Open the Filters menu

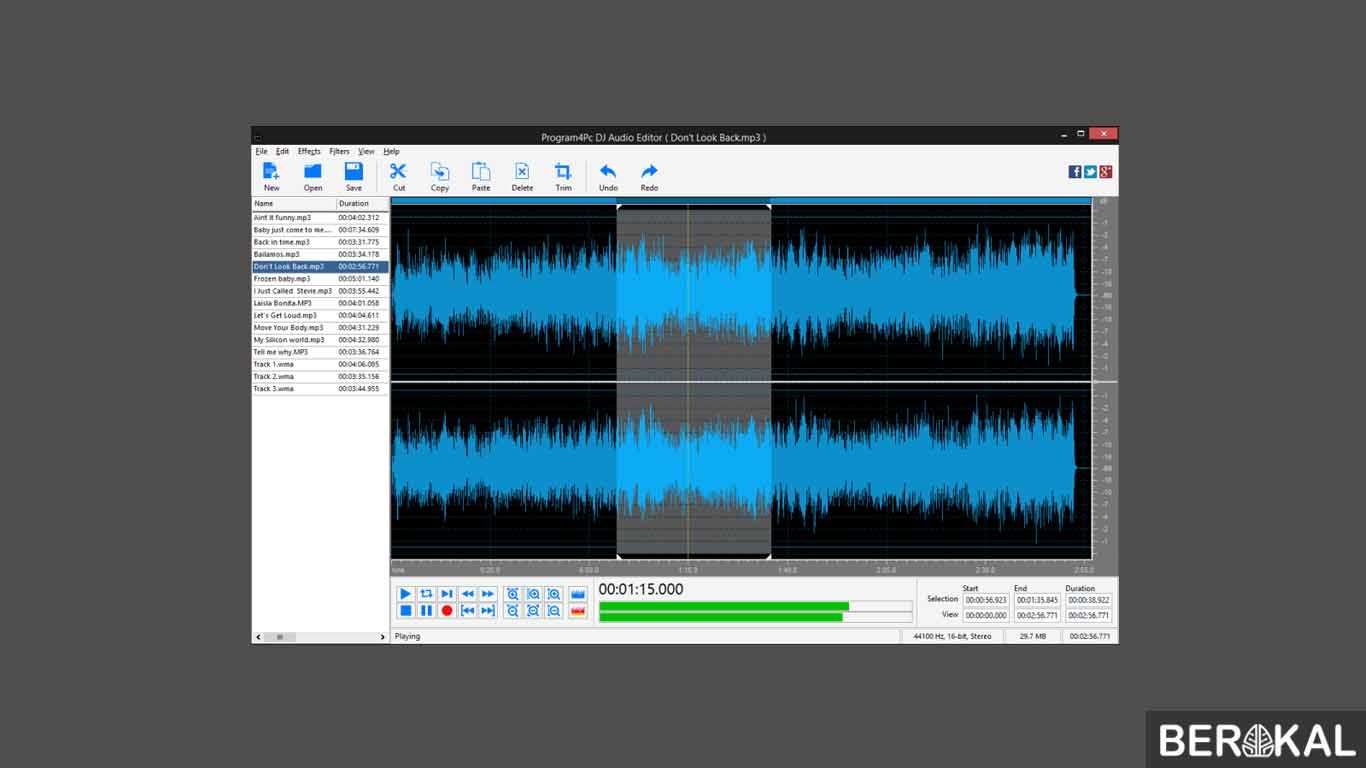click(338, 151)
